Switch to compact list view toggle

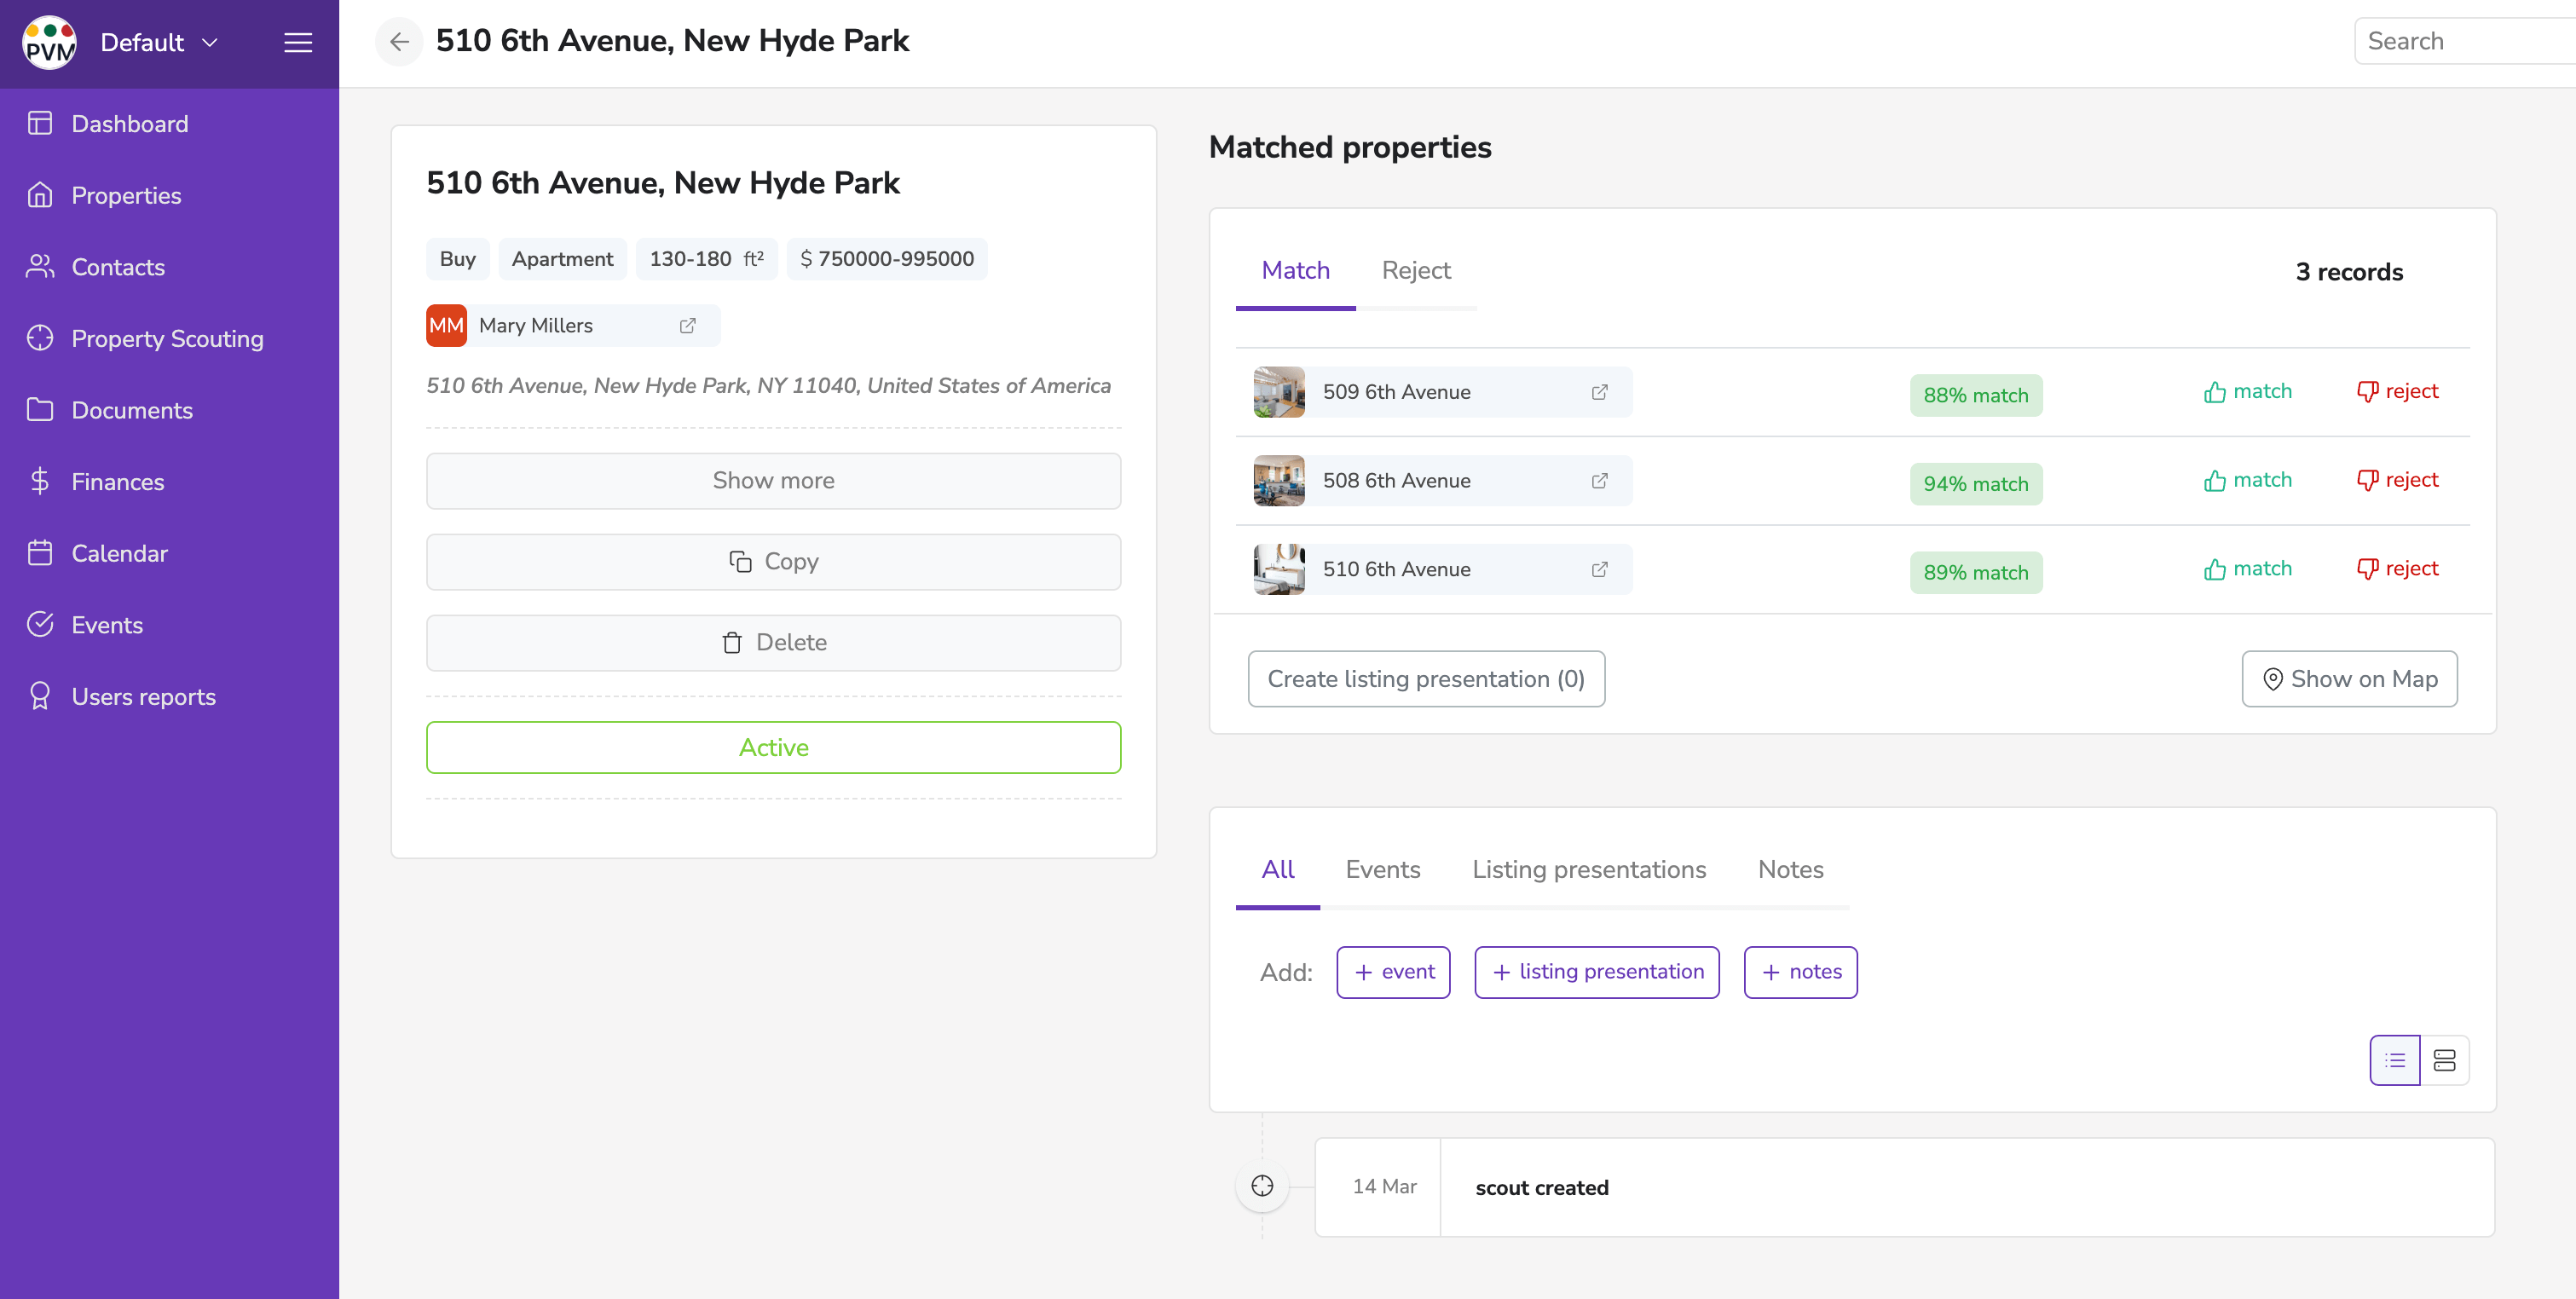[x=2394, y=1059]
